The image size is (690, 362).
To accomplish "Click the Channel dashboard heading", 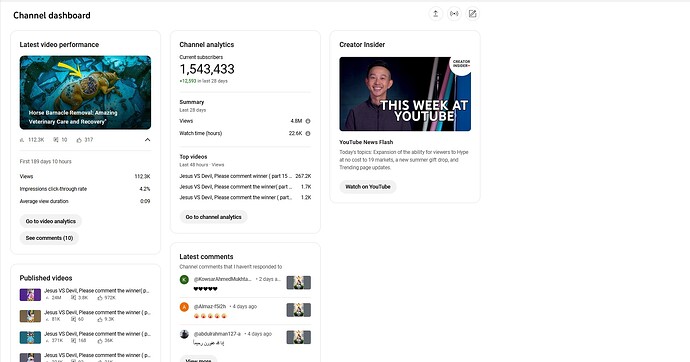I will 52,15.
